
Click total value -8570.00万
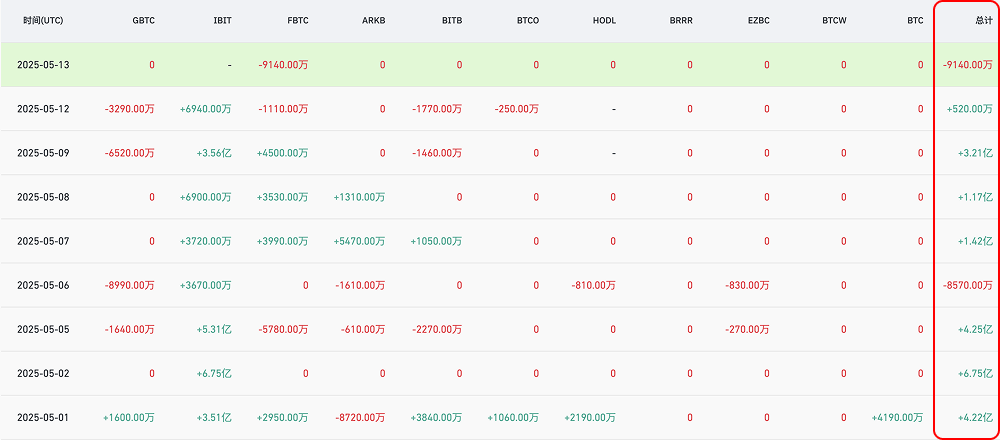coord(967,286)
